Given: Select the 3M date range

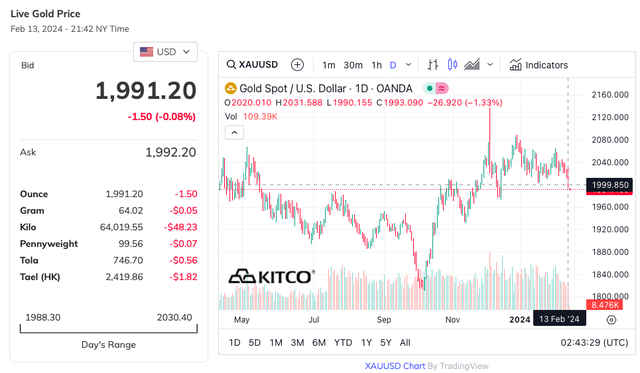Looking at the screenshot, I should [297, 342].
